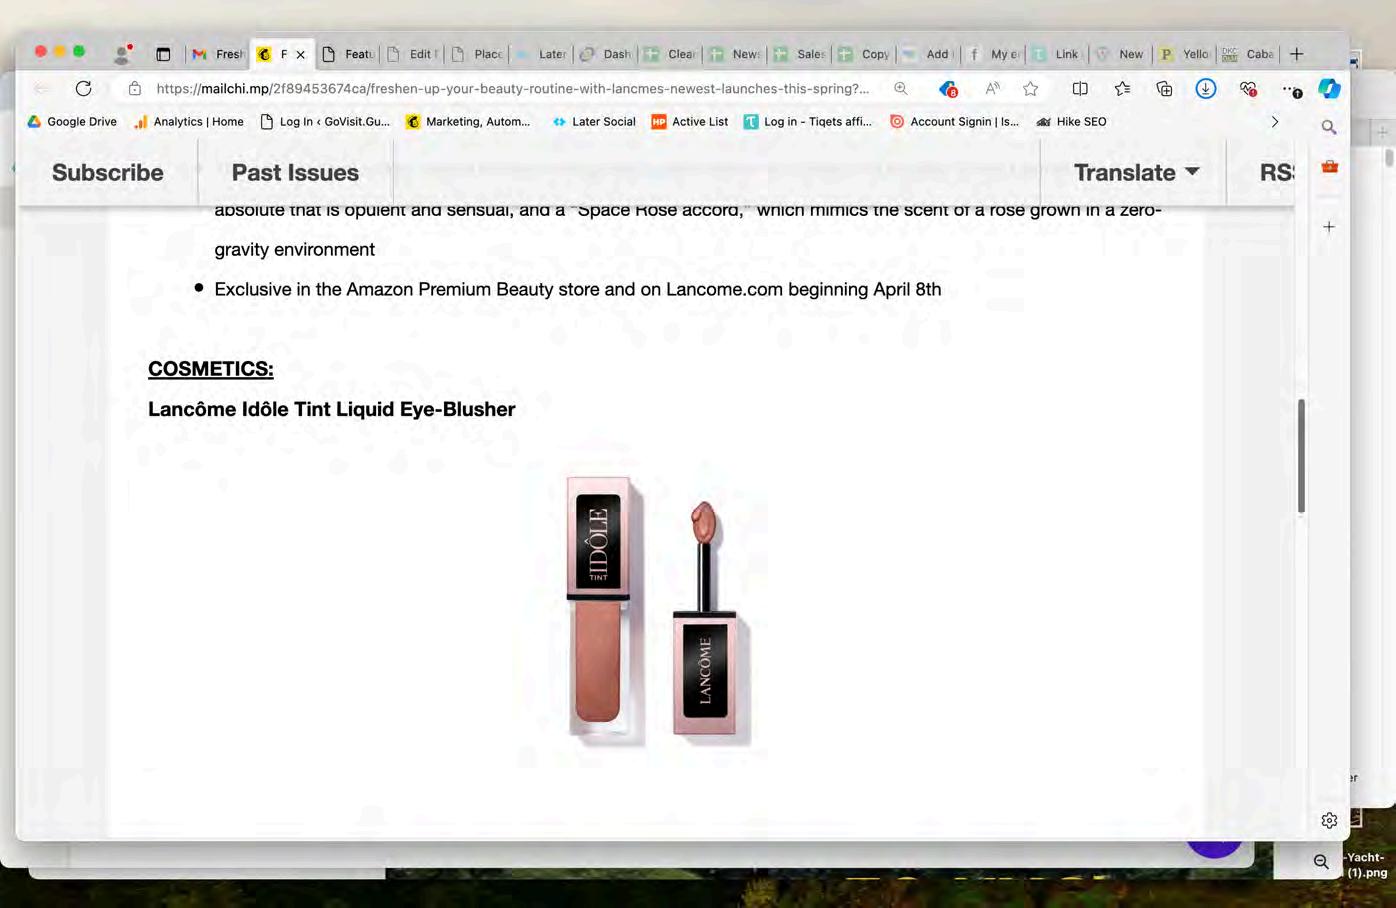Click the address bar URL field
This screenshot has width=1396, height=908.
pyautogui.click(x=513, y=89)
